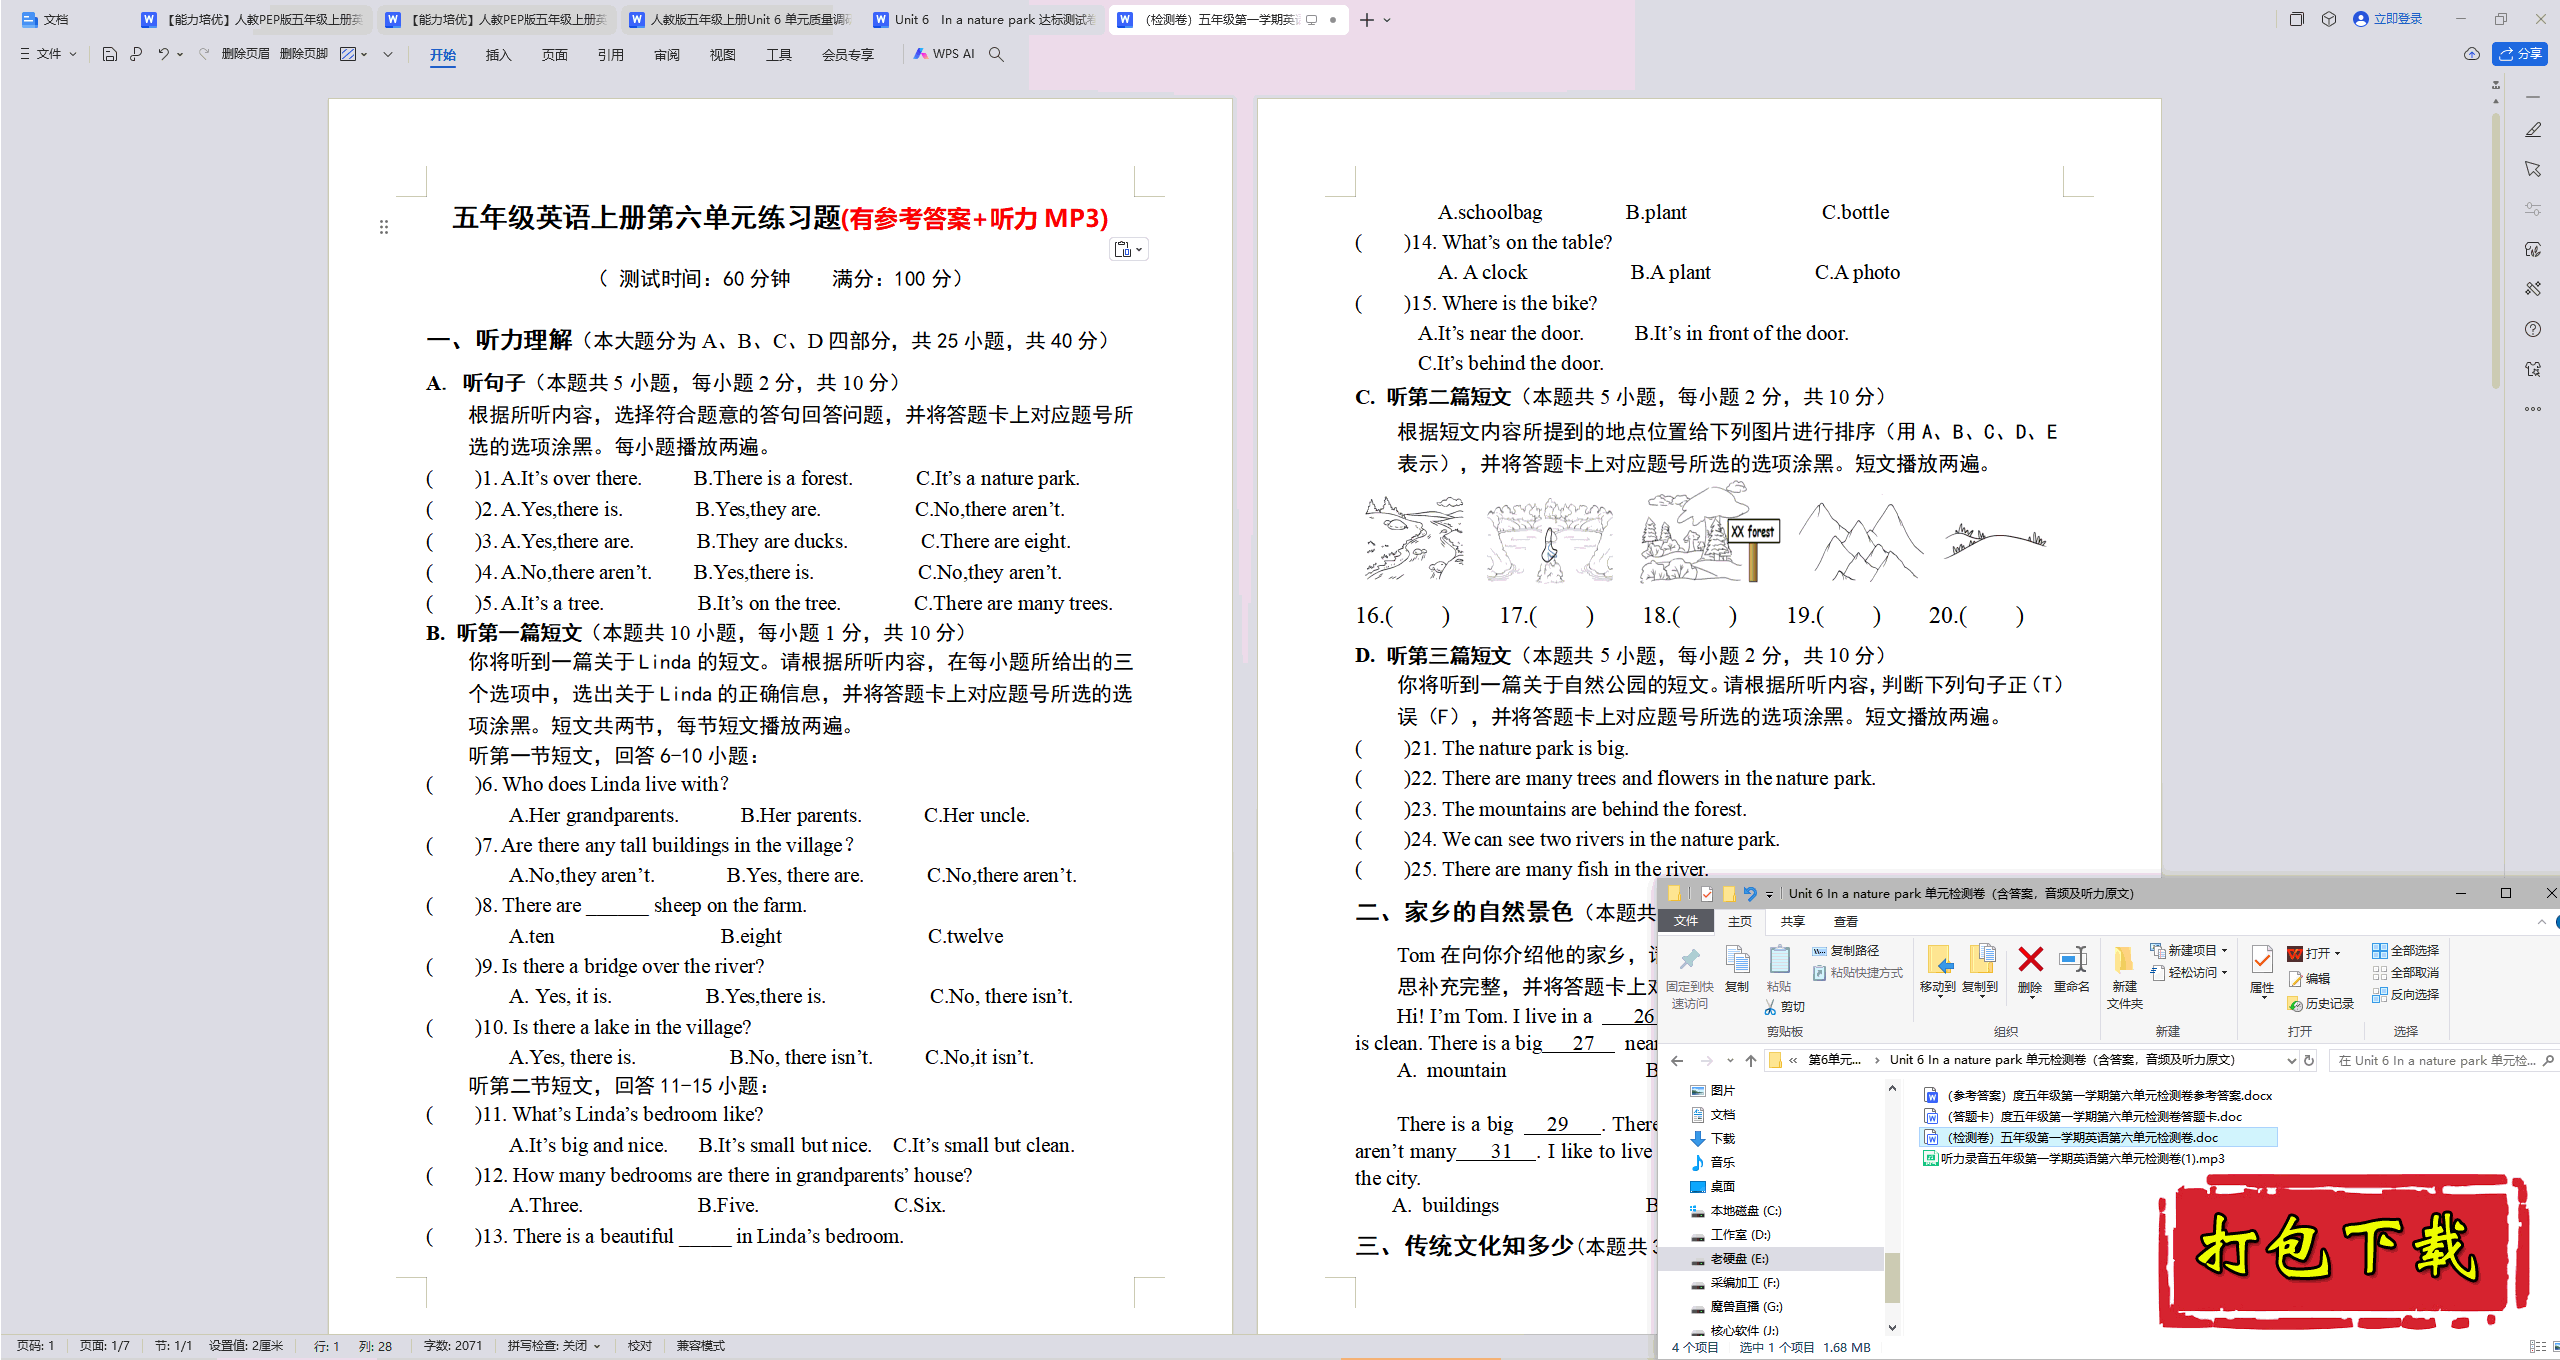Click the WPS document vertical scrollbar
2560x1360 pixels.
click(2496, 250)
